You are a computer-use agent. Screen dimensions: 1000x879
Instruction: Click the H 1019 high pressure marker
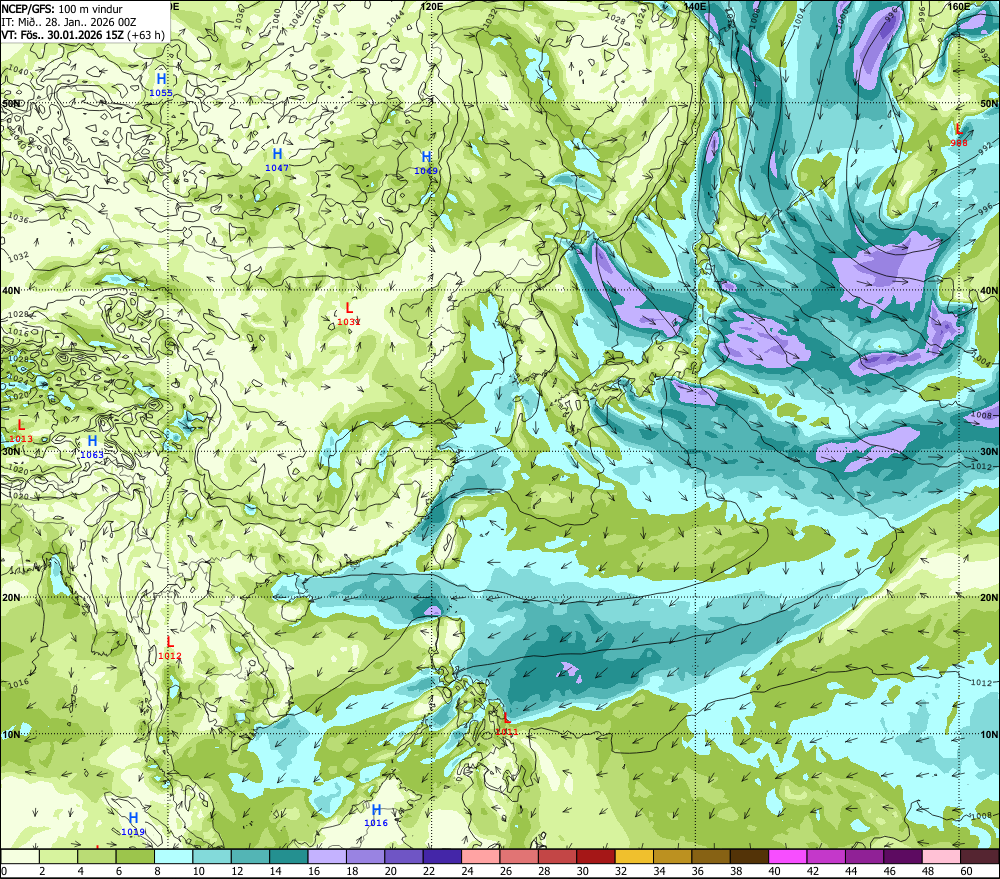tap(133, 824)
